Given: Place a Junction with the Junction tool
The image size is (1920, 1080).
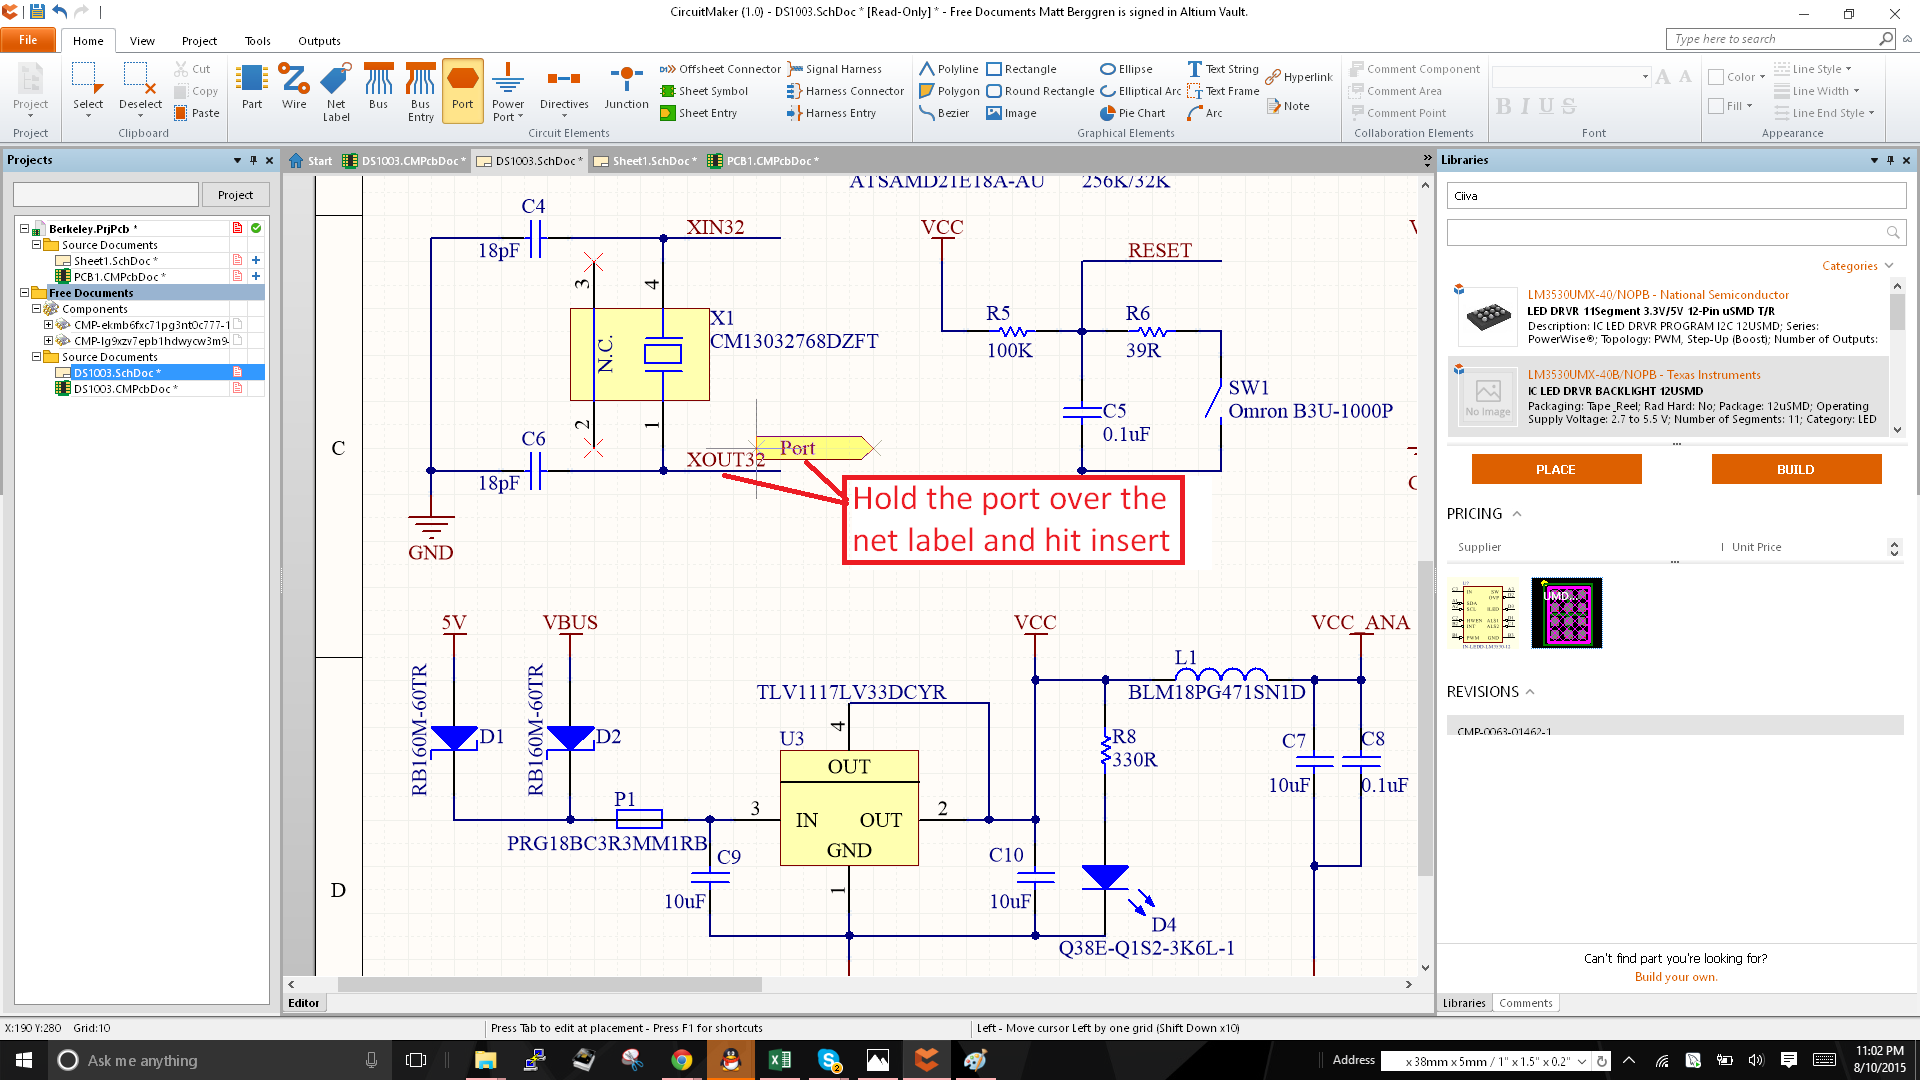Looking at the screenshot, I should [x=626, y=89].
